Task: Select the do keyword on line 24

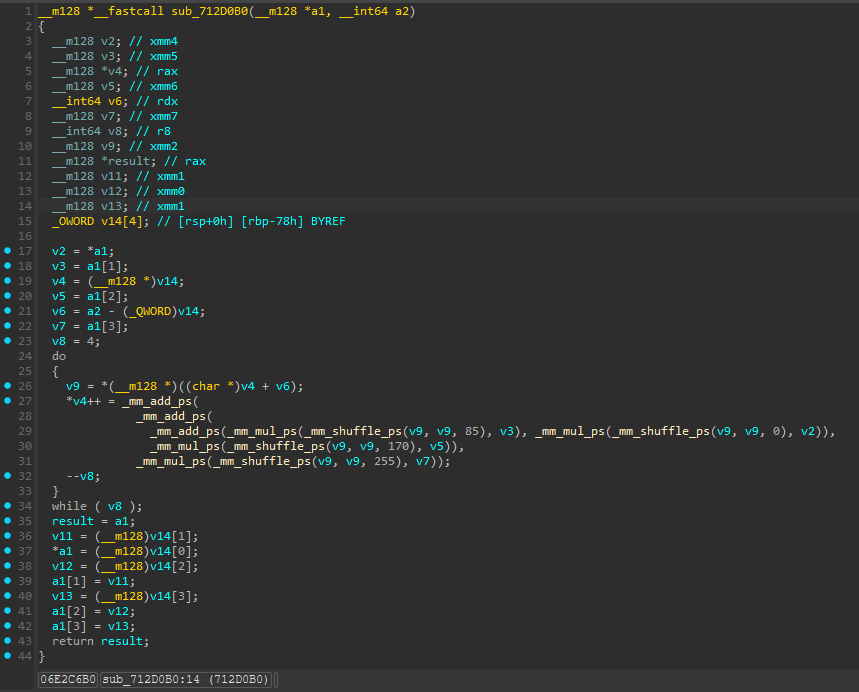Action: [59, 356]
